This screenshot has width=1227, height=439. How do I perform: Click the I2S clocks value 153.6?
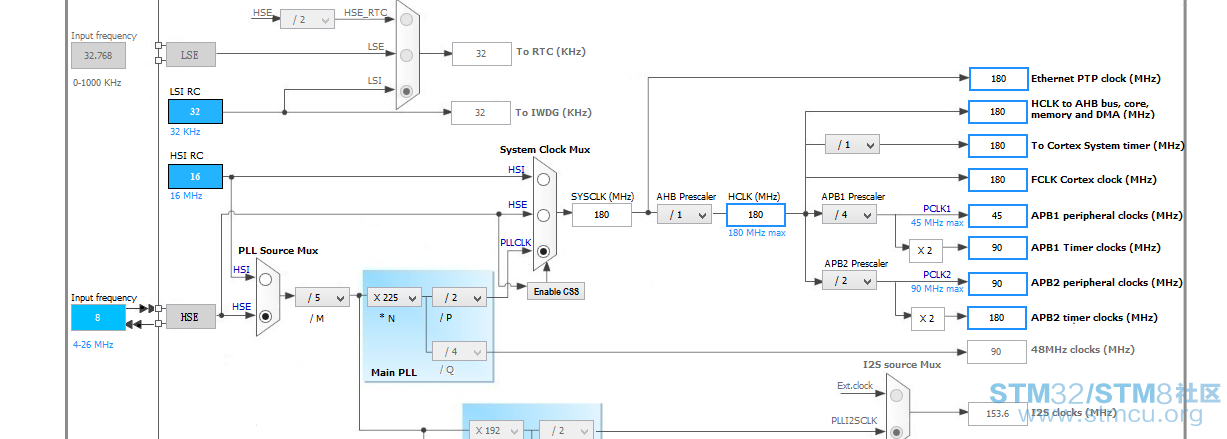click(996, 412)
